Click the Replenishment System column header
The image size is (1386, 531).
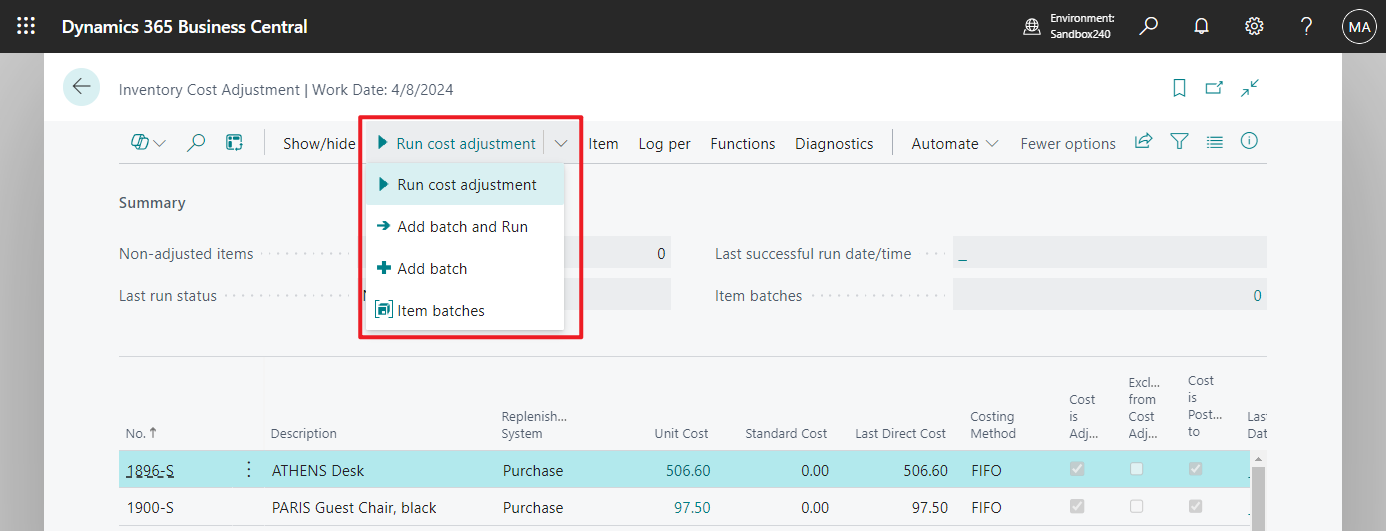534,425
